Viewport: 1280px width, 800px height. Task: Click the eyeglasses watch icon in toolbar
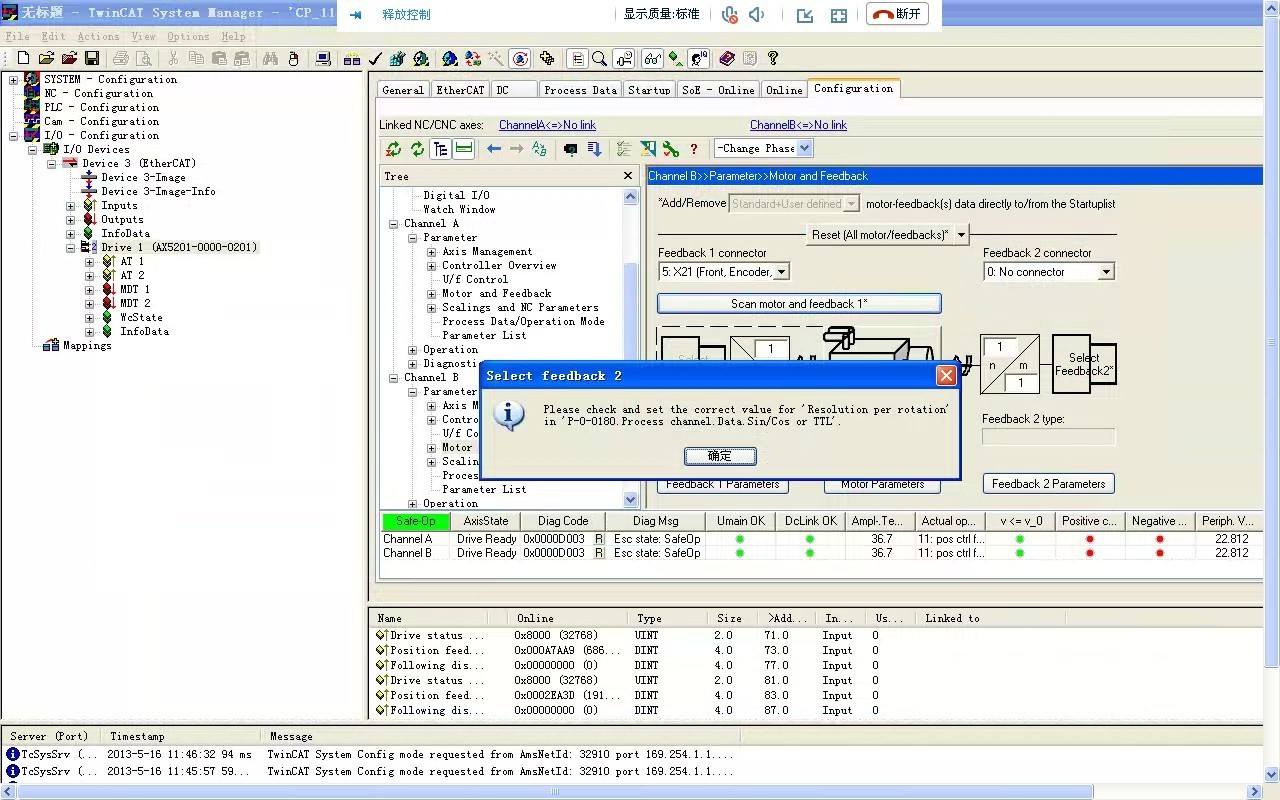point(652,59)
